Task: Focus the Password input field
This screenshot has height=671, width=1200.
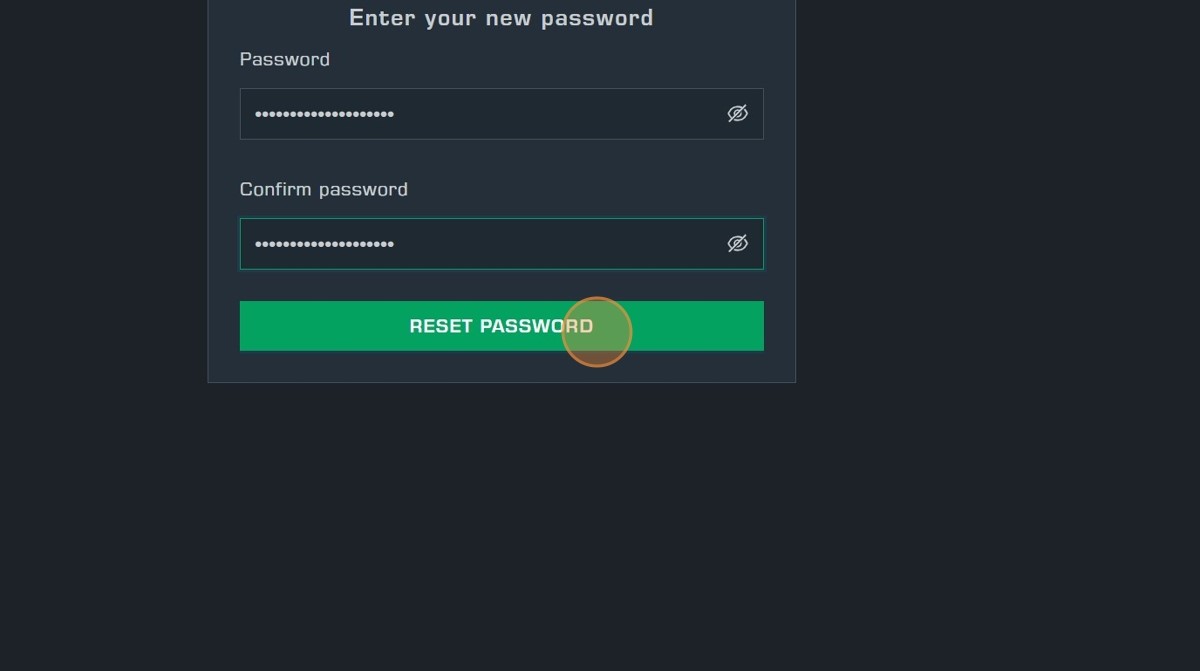Action: [x=480, y=114]
